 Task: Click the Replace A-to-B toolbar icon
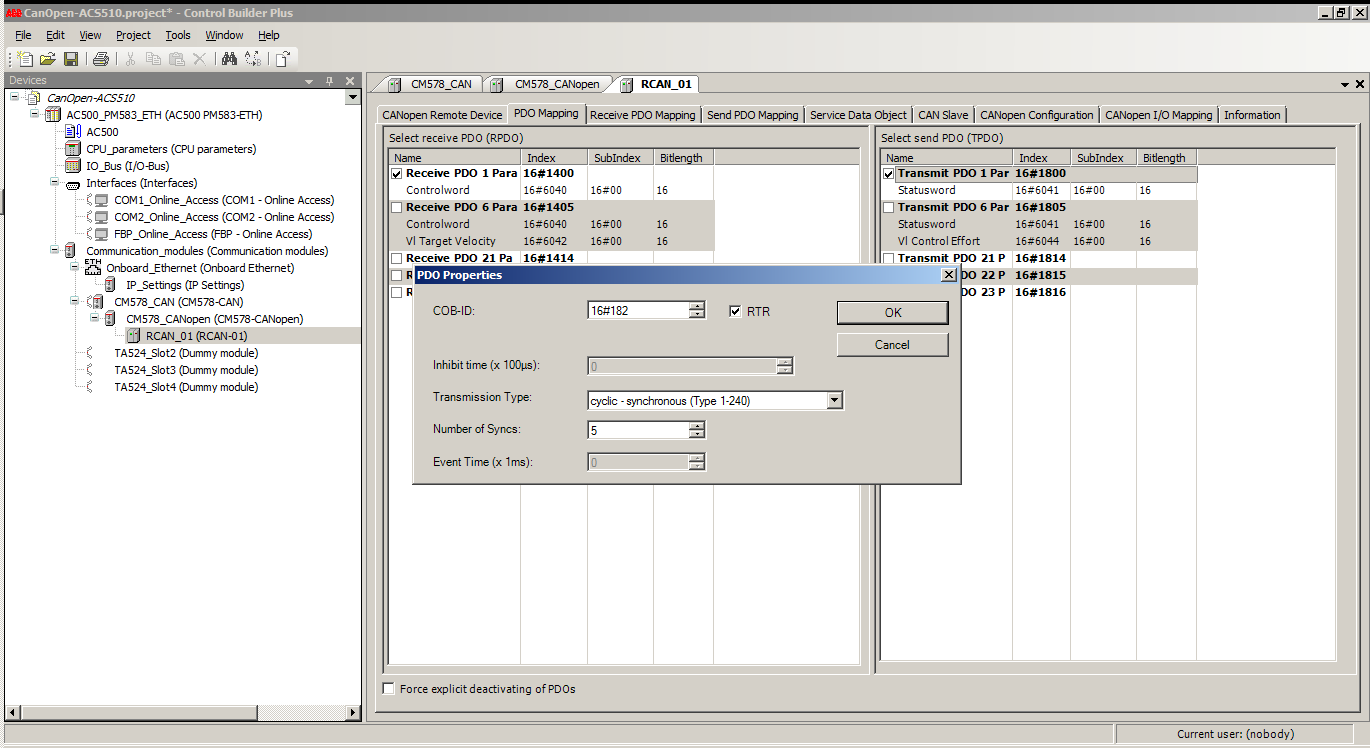pos(253,59)
